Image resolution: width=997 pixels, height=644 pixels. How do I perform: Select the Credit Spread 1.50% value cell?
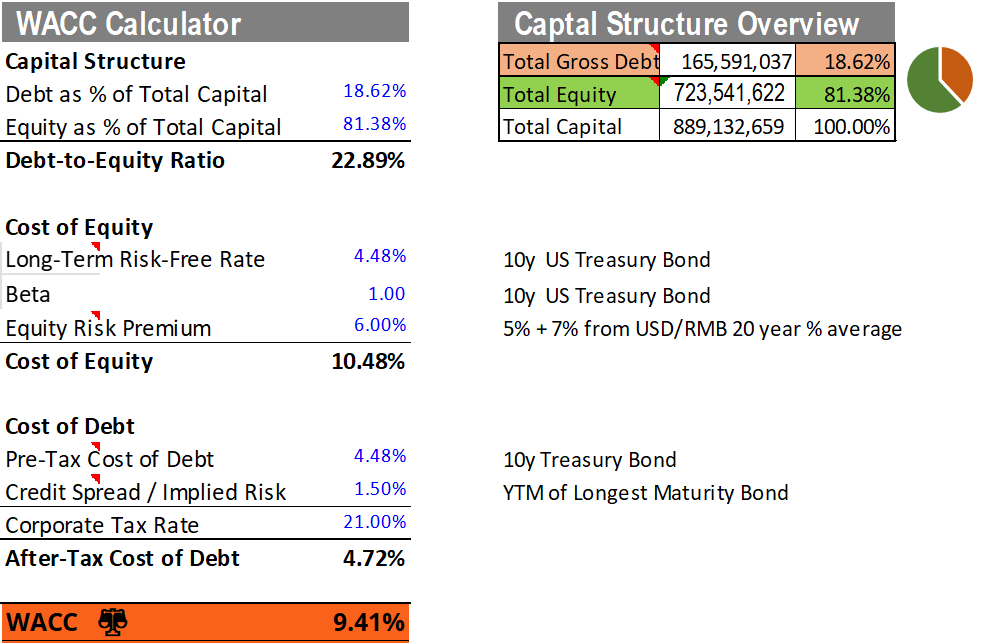379,490
